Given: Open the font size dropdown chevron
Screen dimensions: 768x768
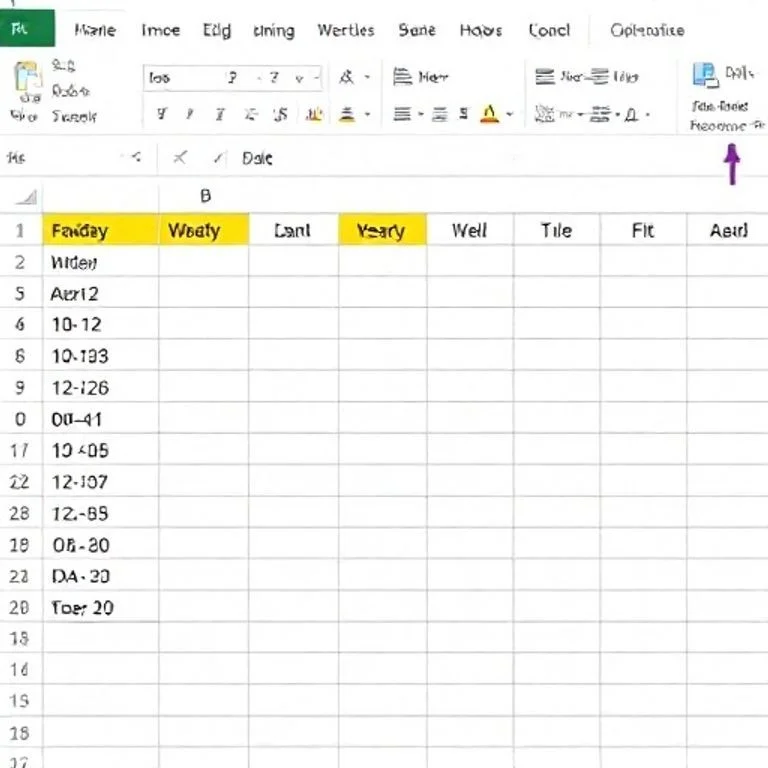Looking at the screenshot, I should (299, 78).
